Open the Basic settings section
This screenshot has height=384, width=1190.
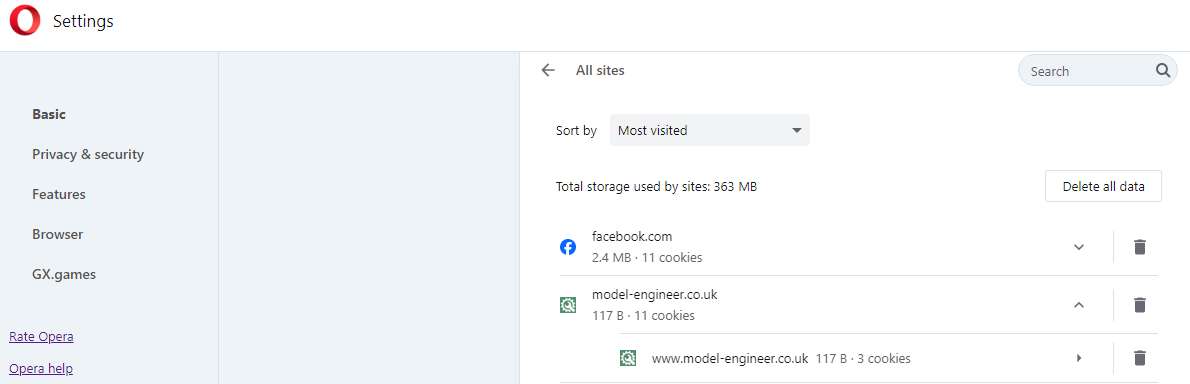click(x=49, y=115)
